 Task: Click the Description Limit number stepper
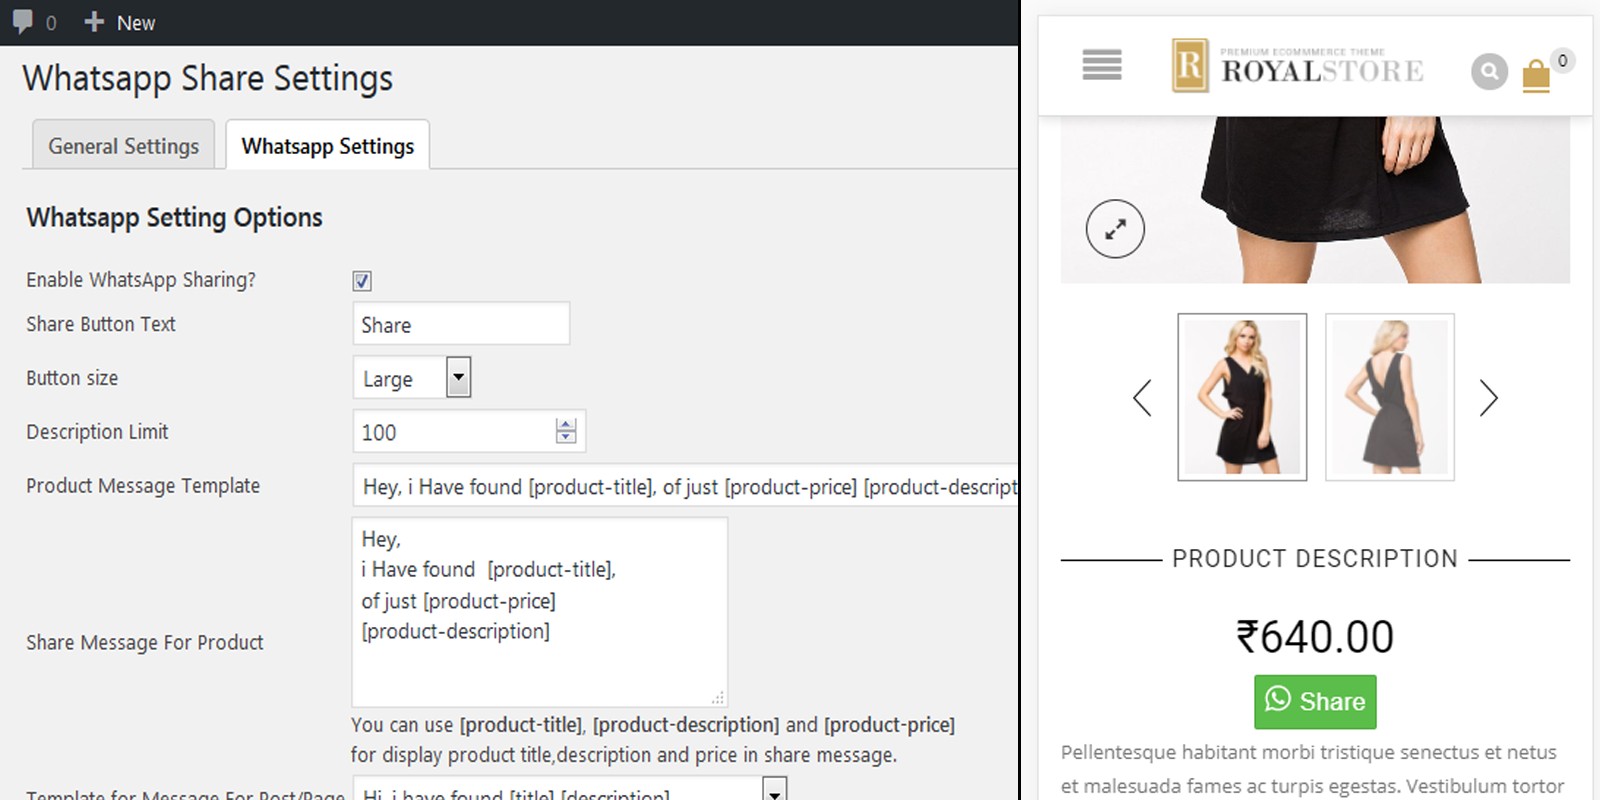(x=566, y=431)
